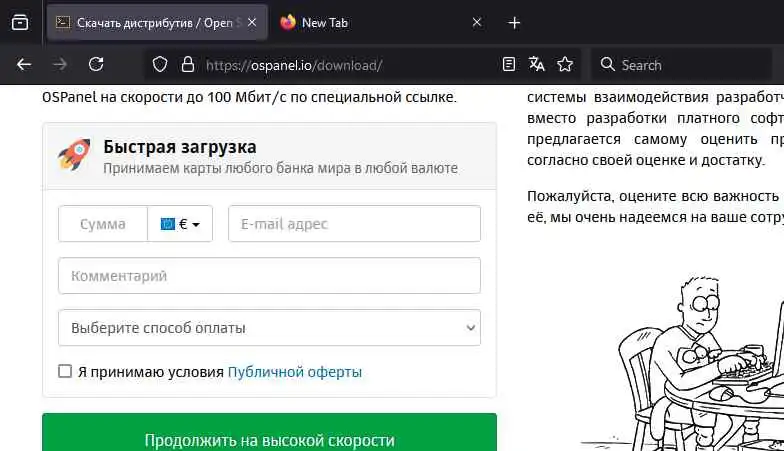
Task: Switch to the OSPanel download tab
Action: tap(157, 22)
